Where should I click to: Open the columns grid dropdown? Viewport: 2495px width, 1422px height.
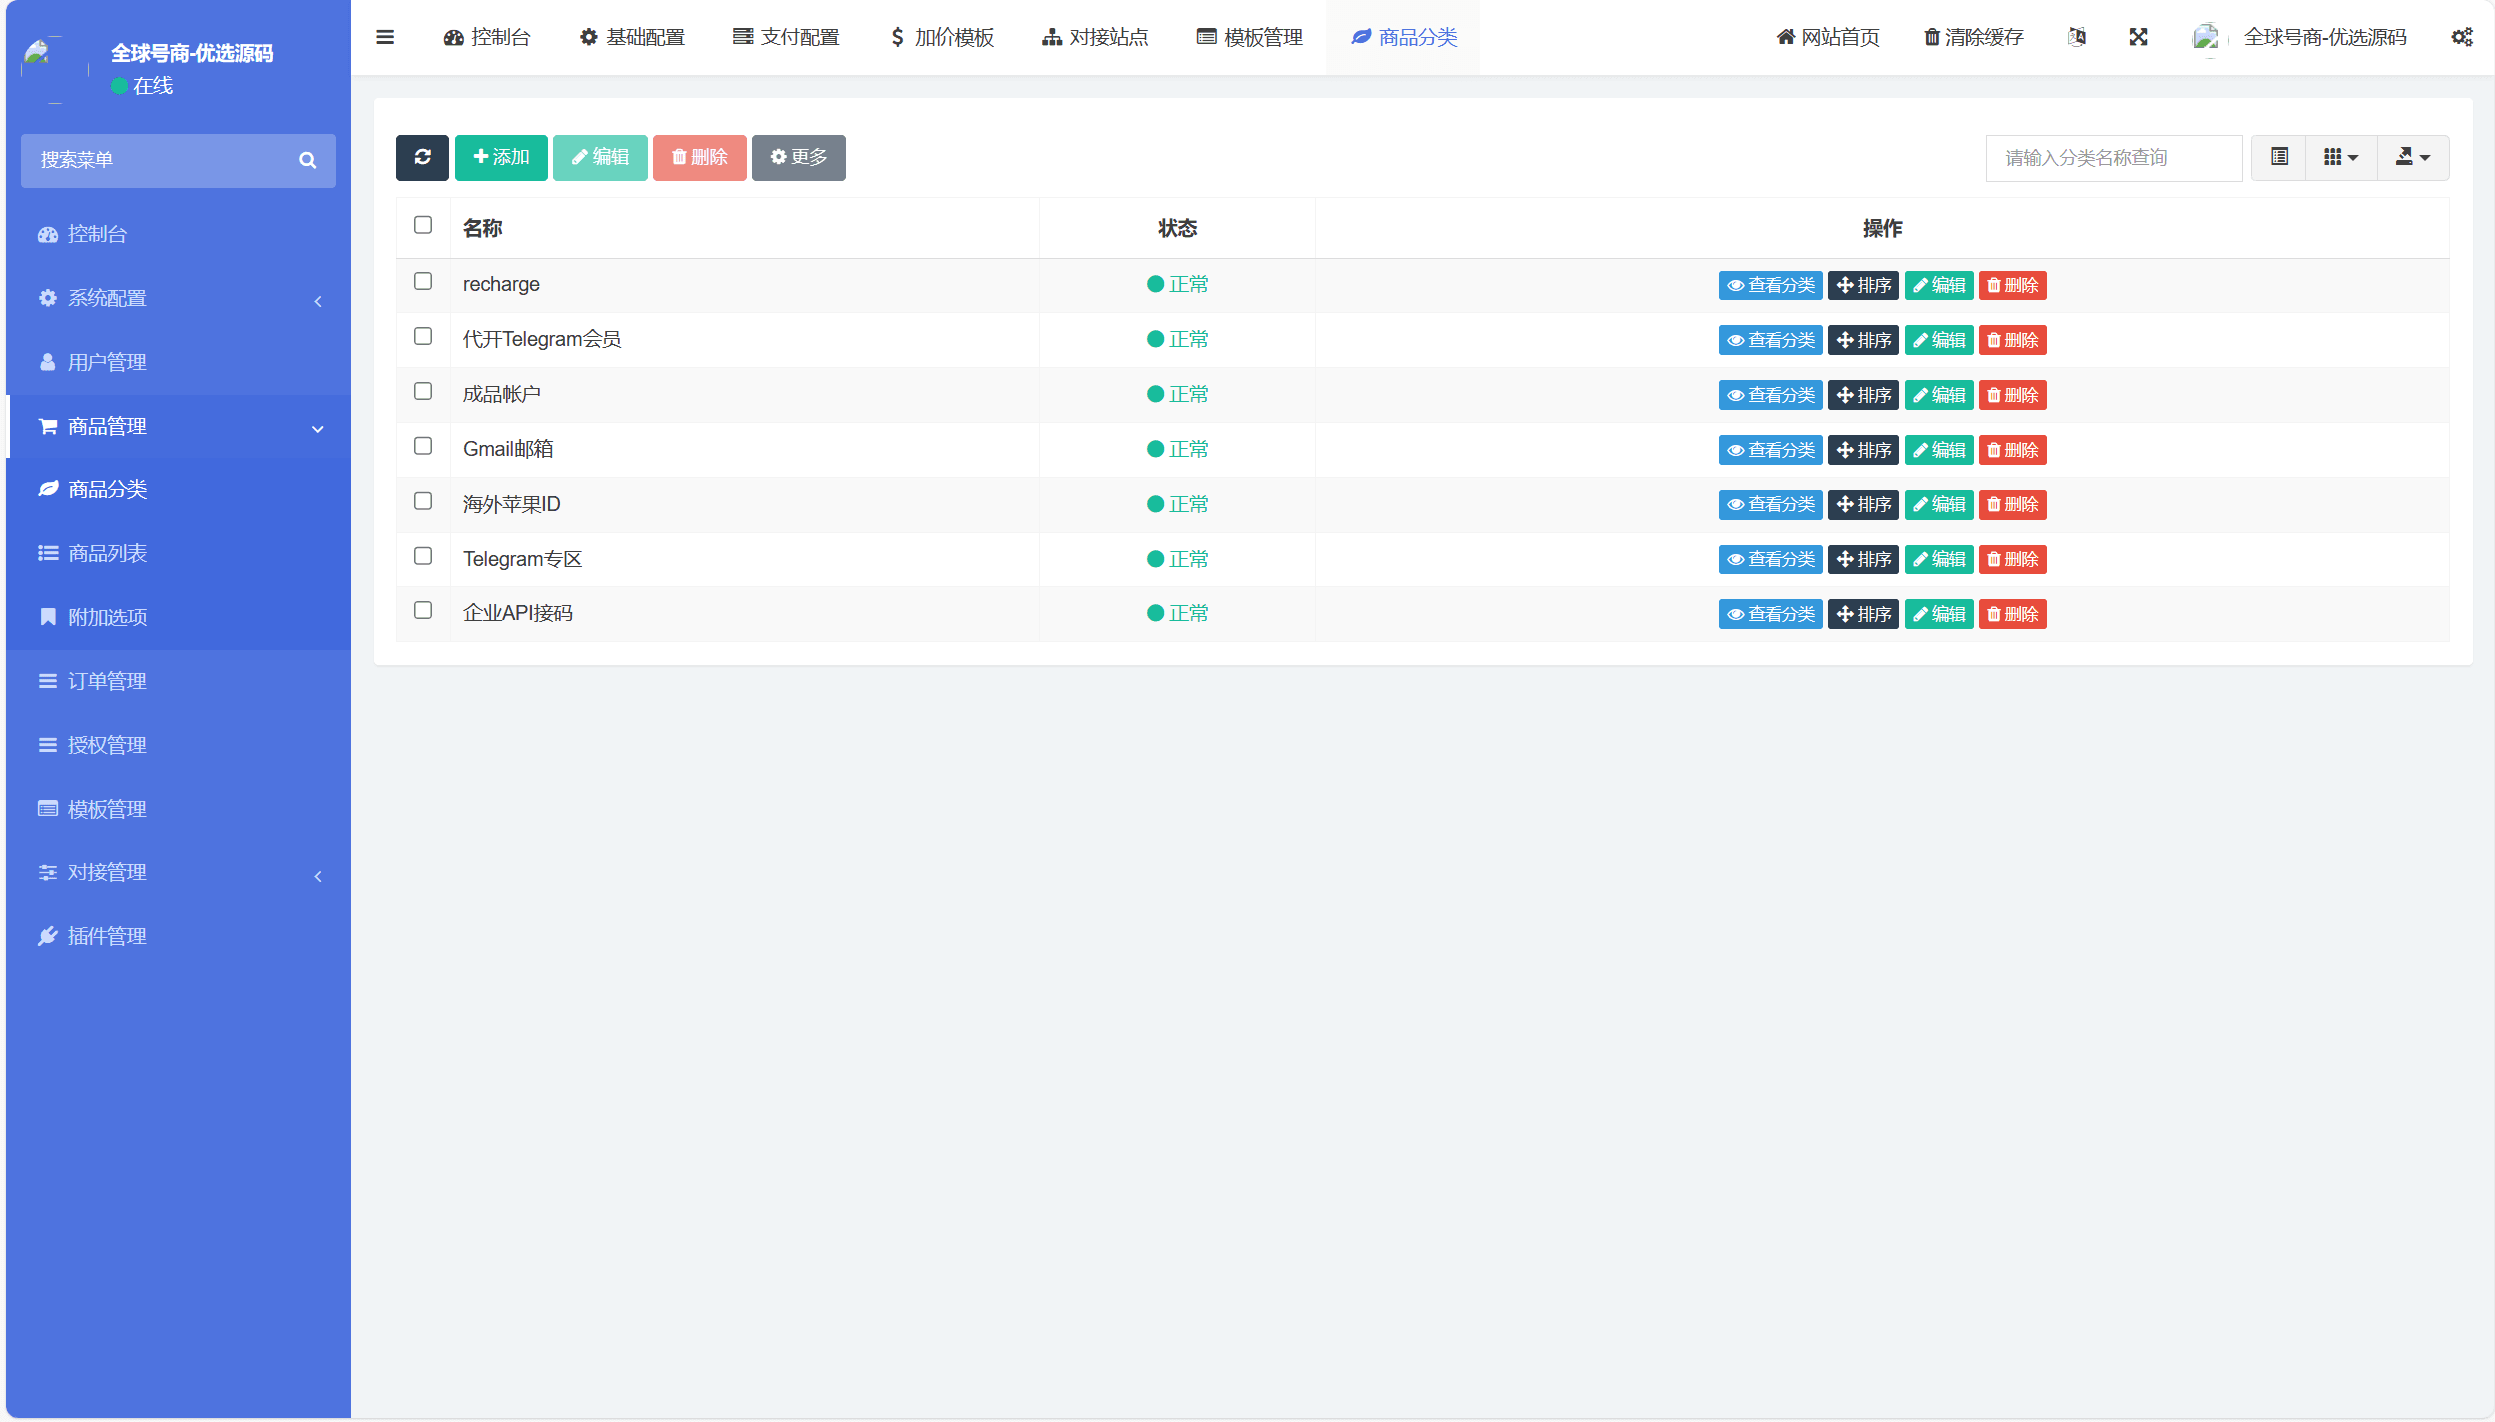point(2340,158)
